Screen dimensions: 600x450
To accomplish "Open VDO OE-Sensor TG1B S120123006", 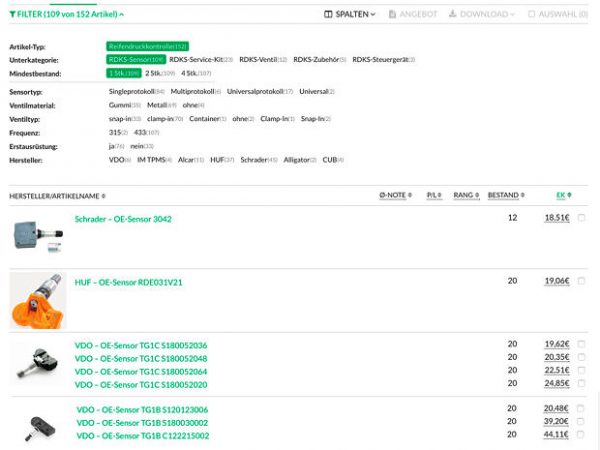I will (142, 410).
